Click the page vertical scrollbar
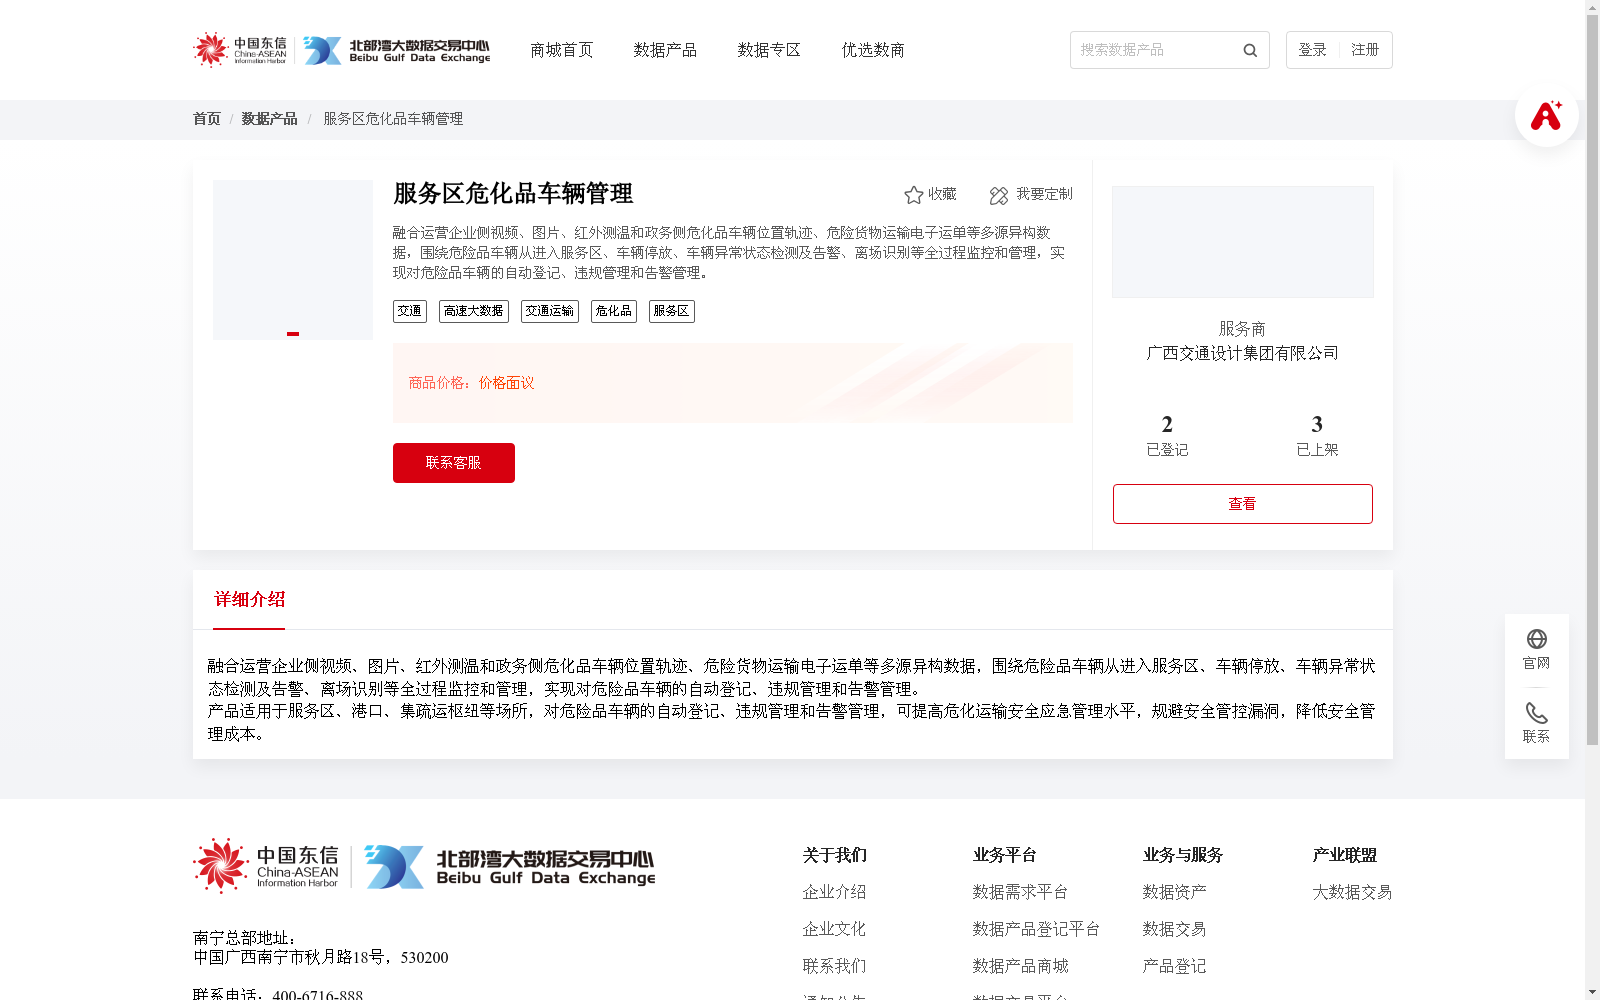 (x=1592, y=380)
